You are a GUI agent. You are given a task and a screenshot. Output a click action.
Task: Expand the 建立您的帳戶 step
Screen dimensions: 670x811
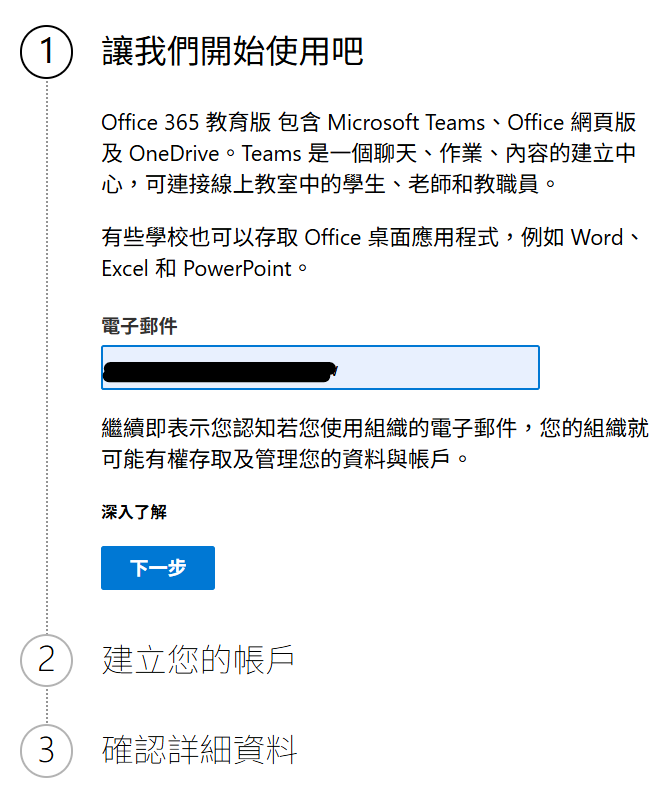(x=198, y=660)
